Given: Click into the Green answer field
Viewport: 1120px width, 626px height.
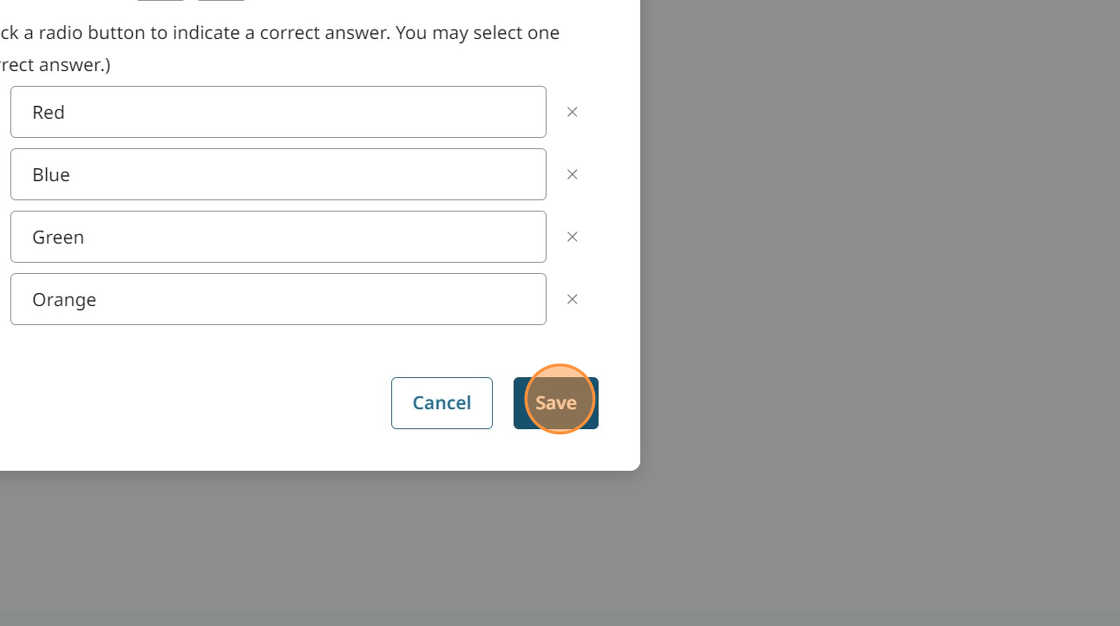Looking at the screenshot, I should 278,237.
